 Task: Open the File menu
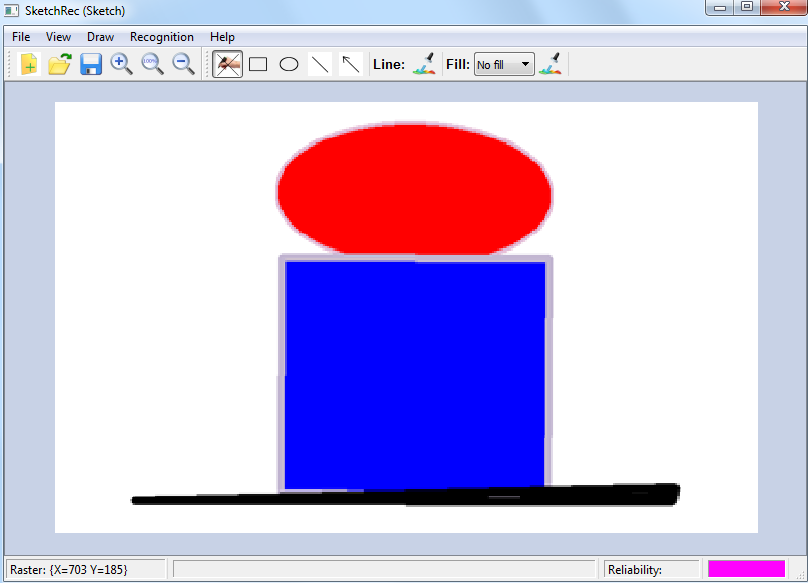pos(21,37)
